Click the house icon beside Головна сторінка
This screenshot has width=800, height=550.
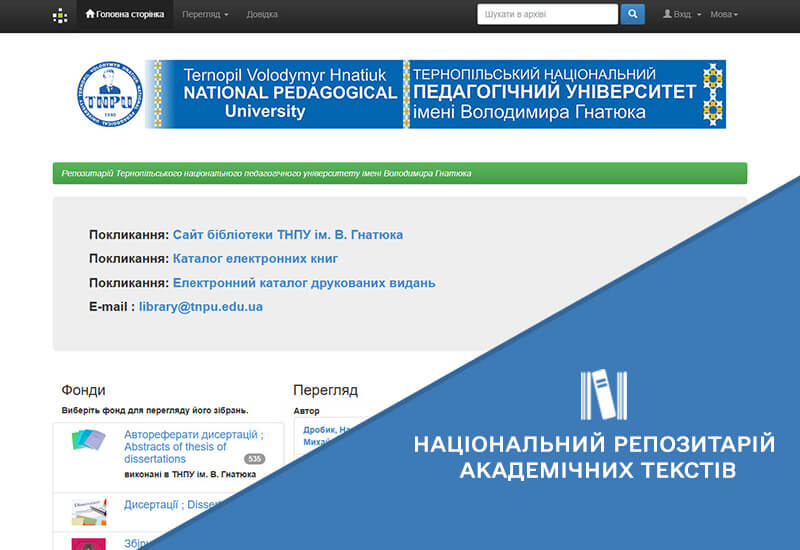tap(90, 14)
